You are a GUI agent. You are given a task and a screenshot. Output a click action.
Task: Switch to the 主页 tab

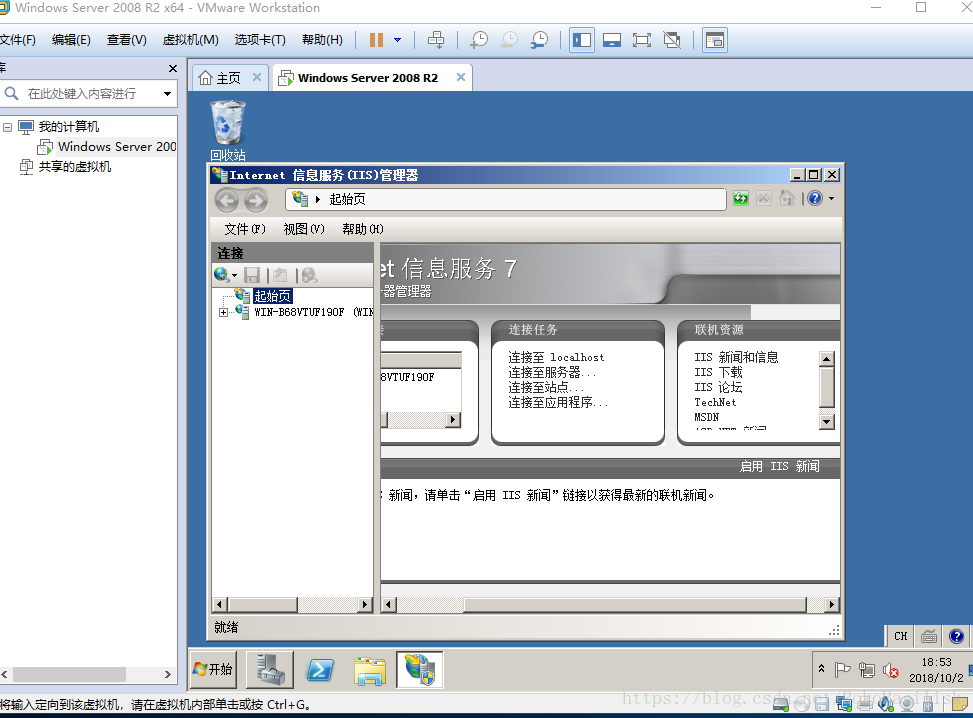220,78
